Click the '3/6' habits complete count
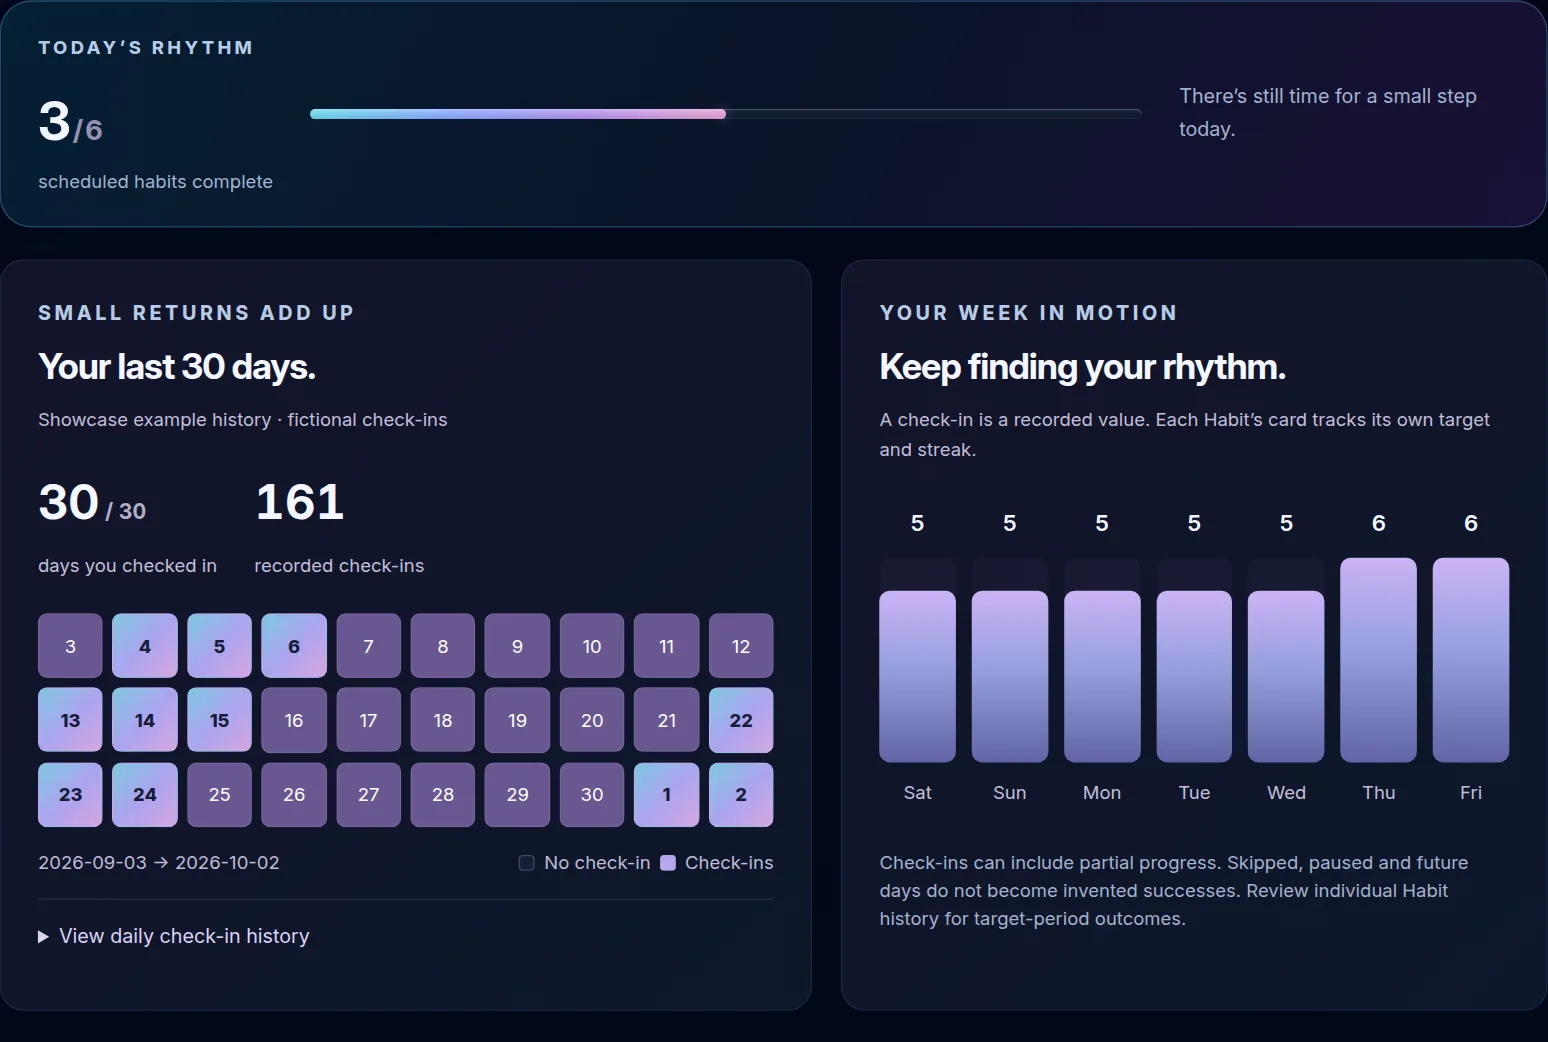 click(70, 122)
